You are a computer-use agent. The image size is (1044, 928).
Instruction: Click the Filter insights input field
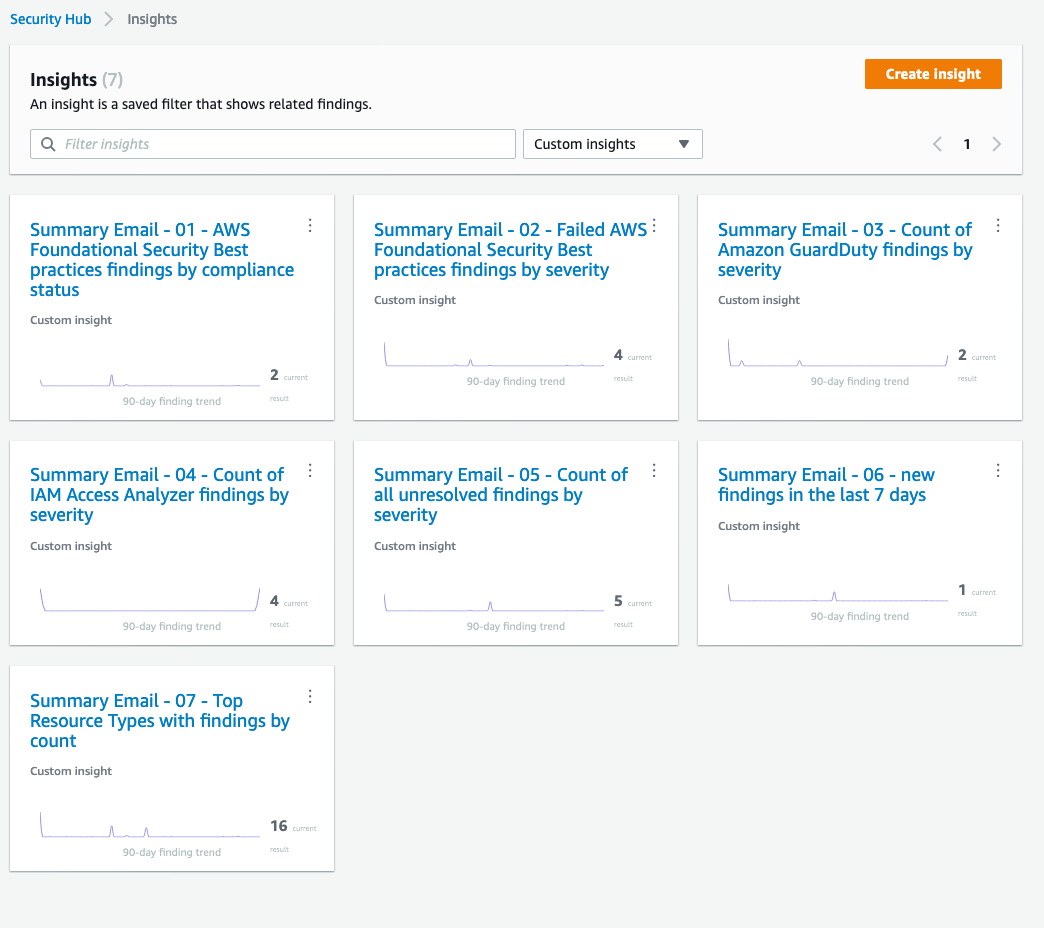[270, 144]
